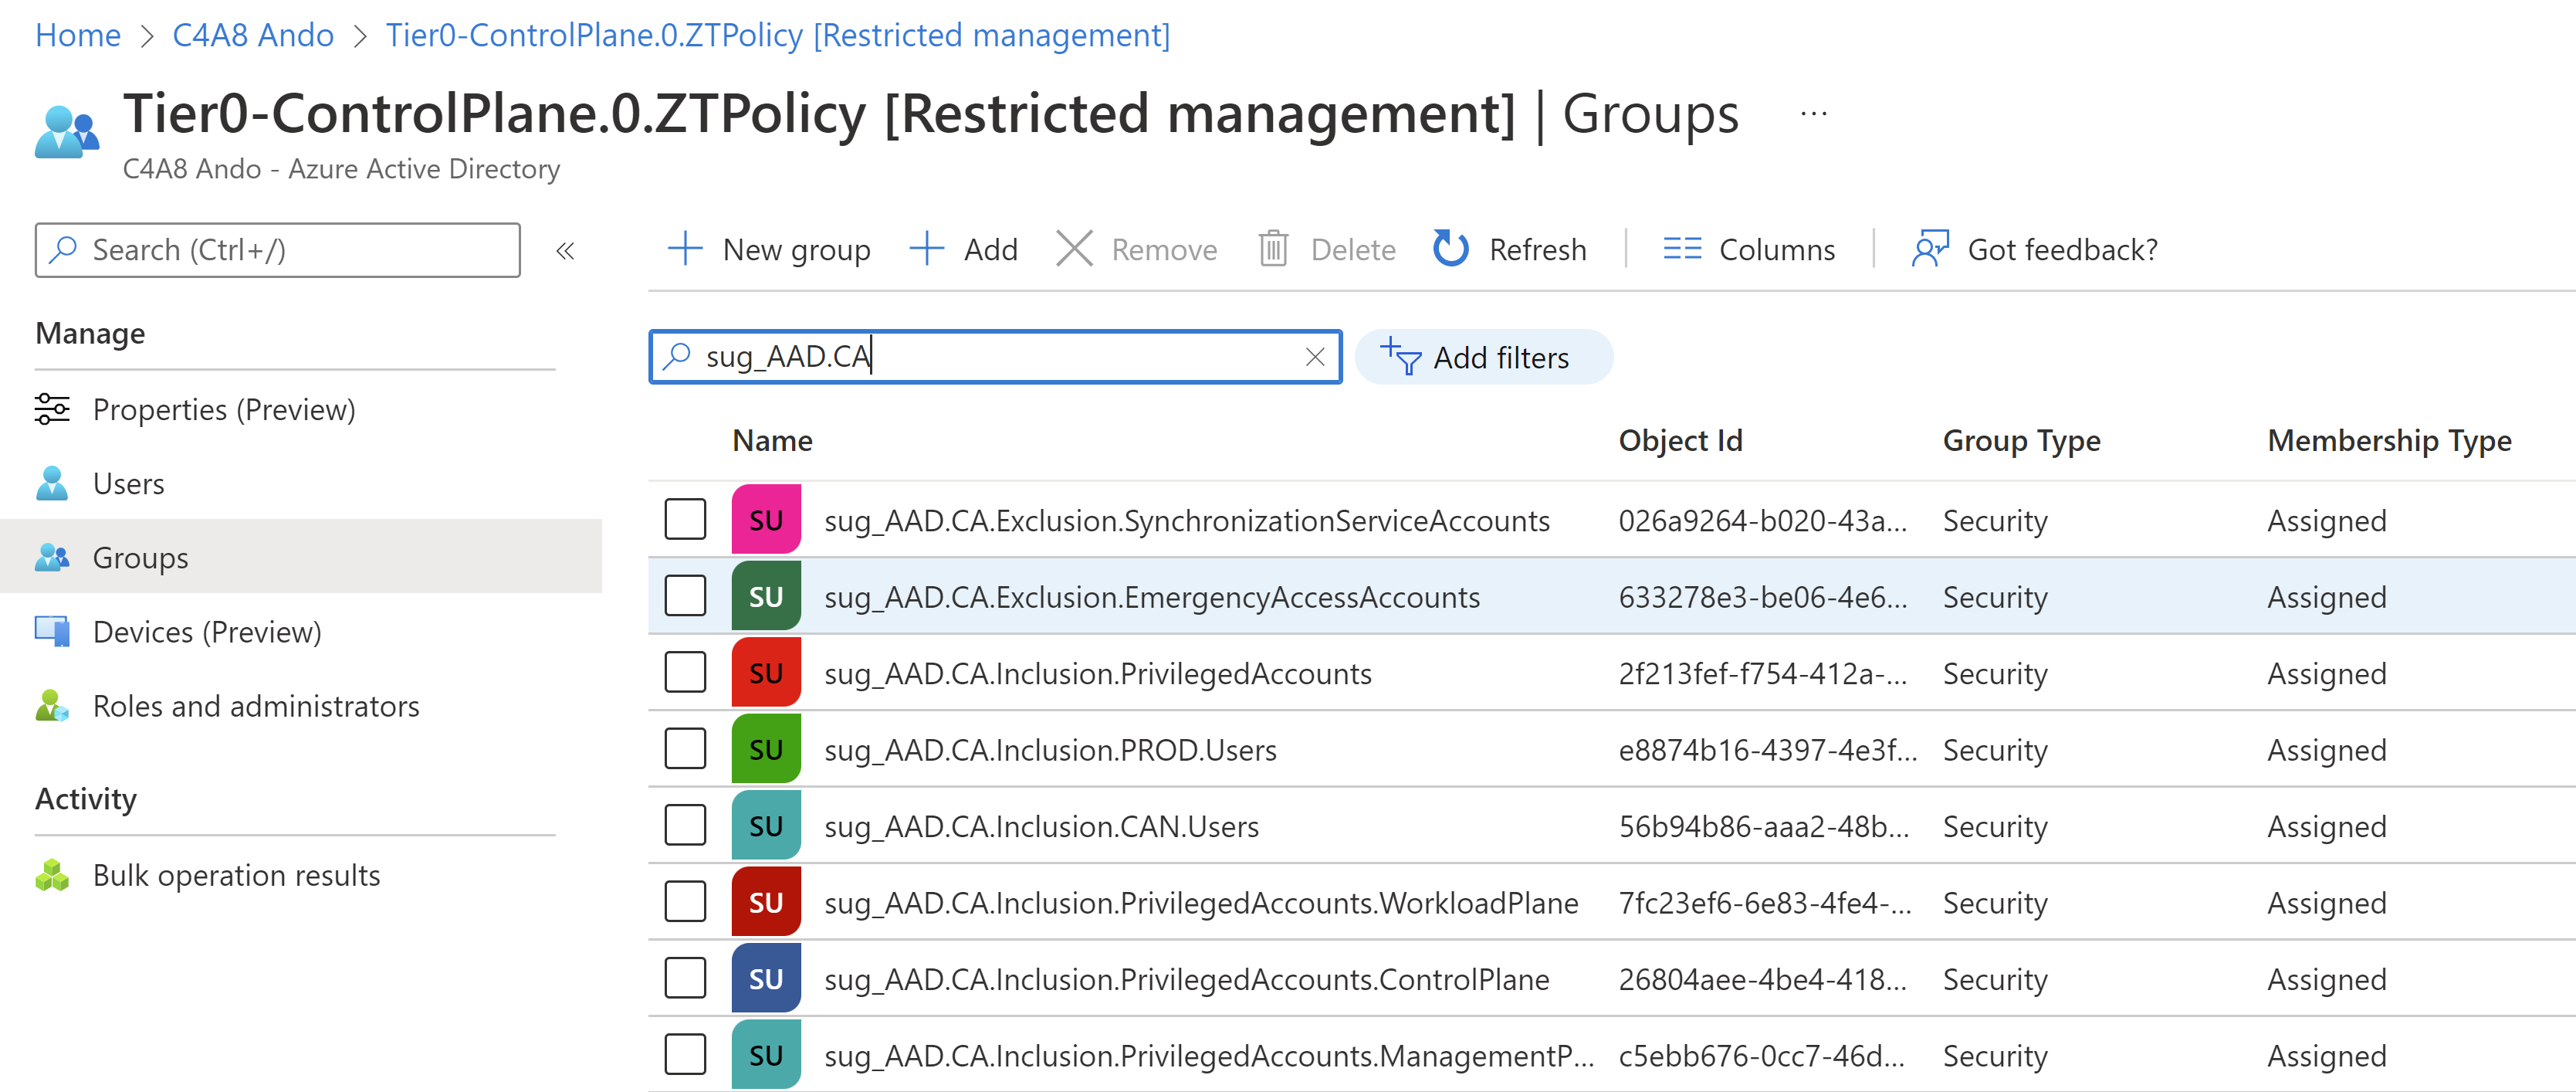Click the Membership Type column header
The height and width of the screenshot is (1092, 2576).
(x=2389, y=440)
